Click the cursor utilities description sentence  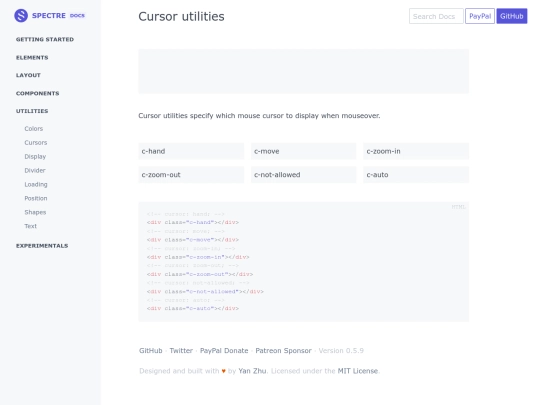point(259,116)
